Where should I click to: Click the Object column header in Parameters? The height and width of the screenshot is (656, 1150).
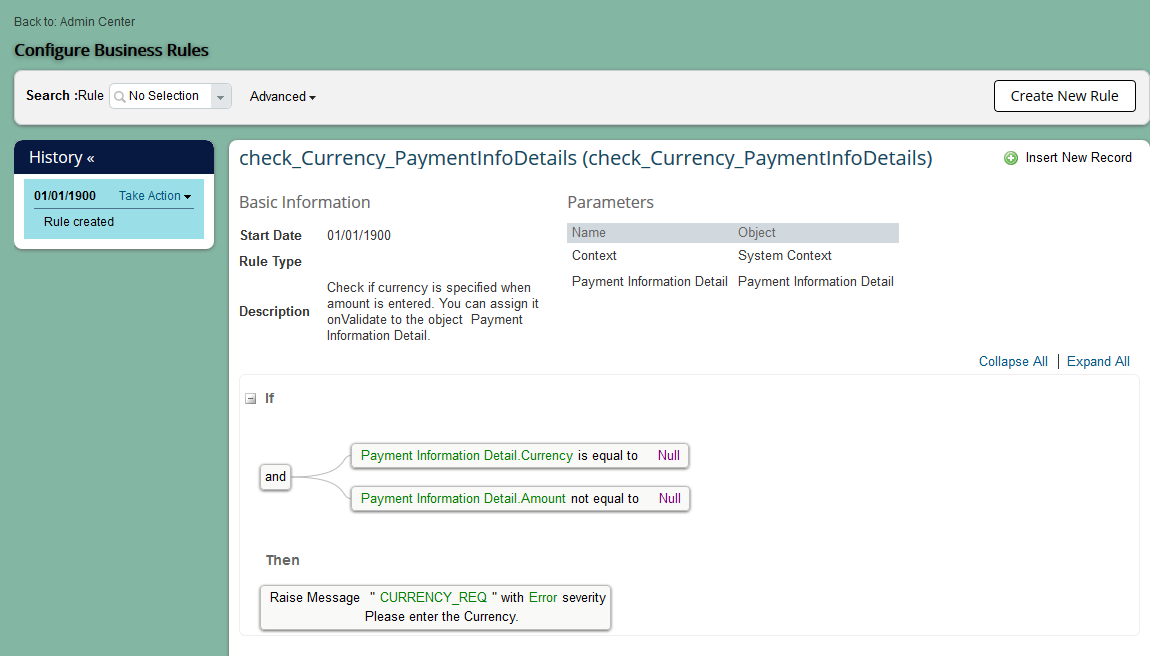(x=756, y=233)
